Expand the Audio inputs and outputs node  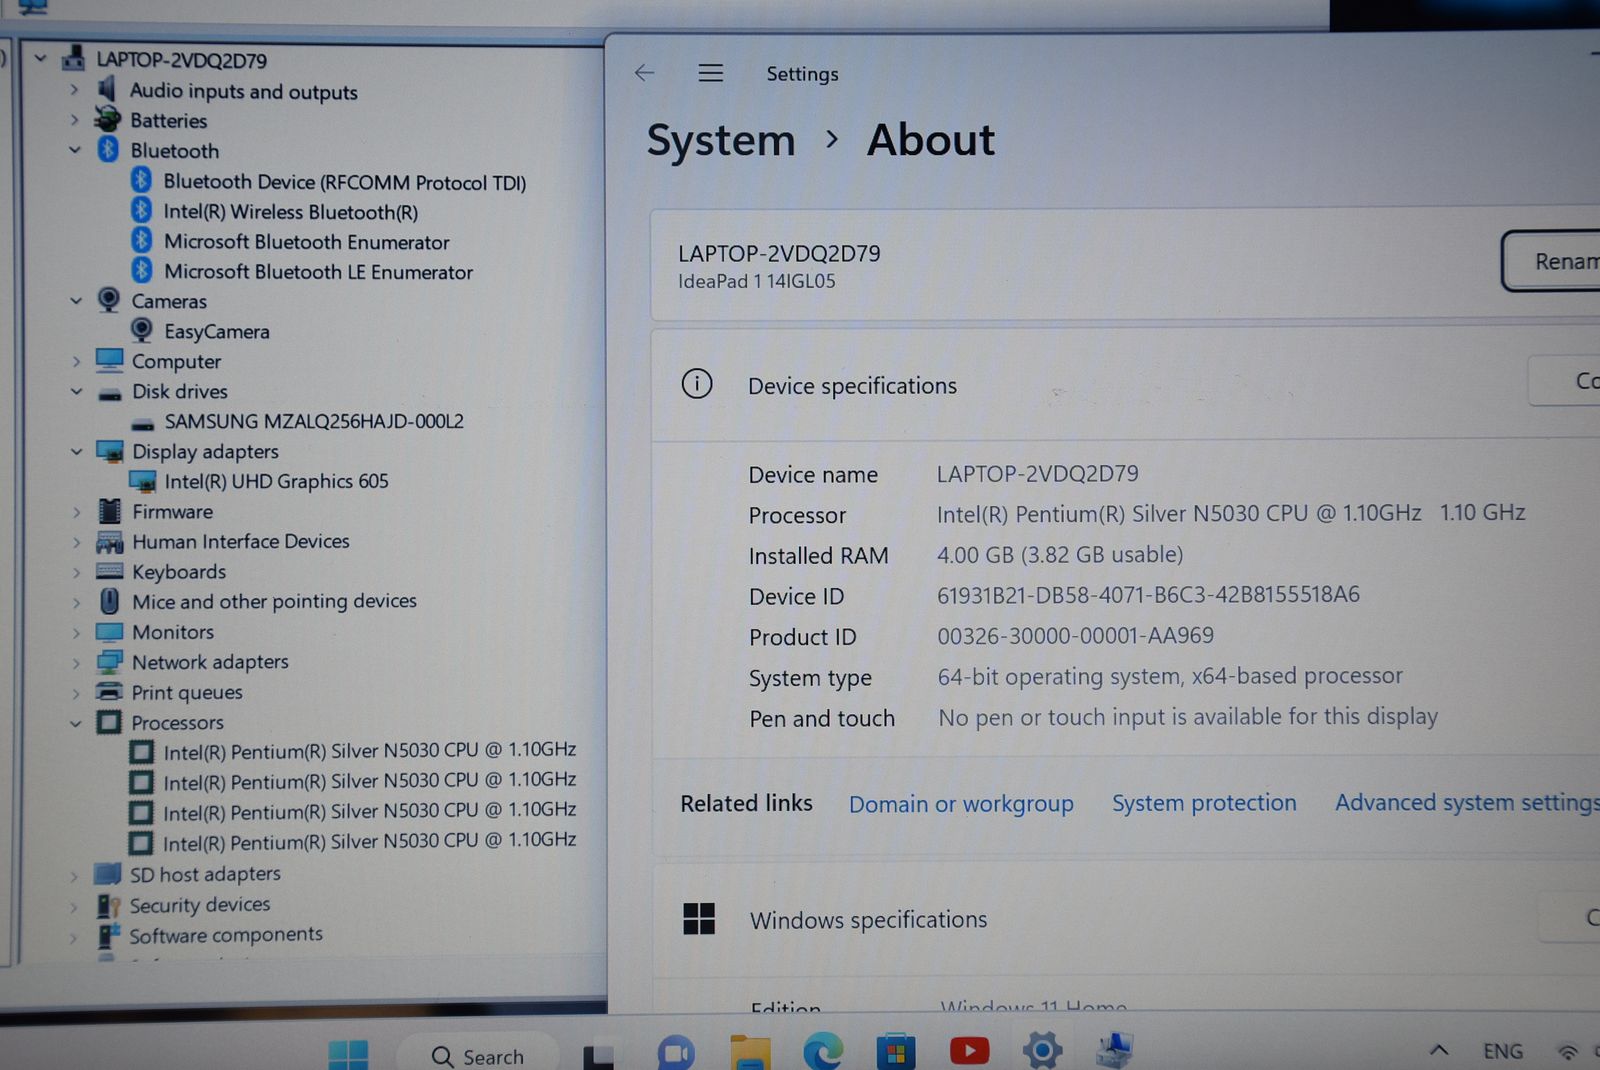pyautogui.click(x=75, y=90)
